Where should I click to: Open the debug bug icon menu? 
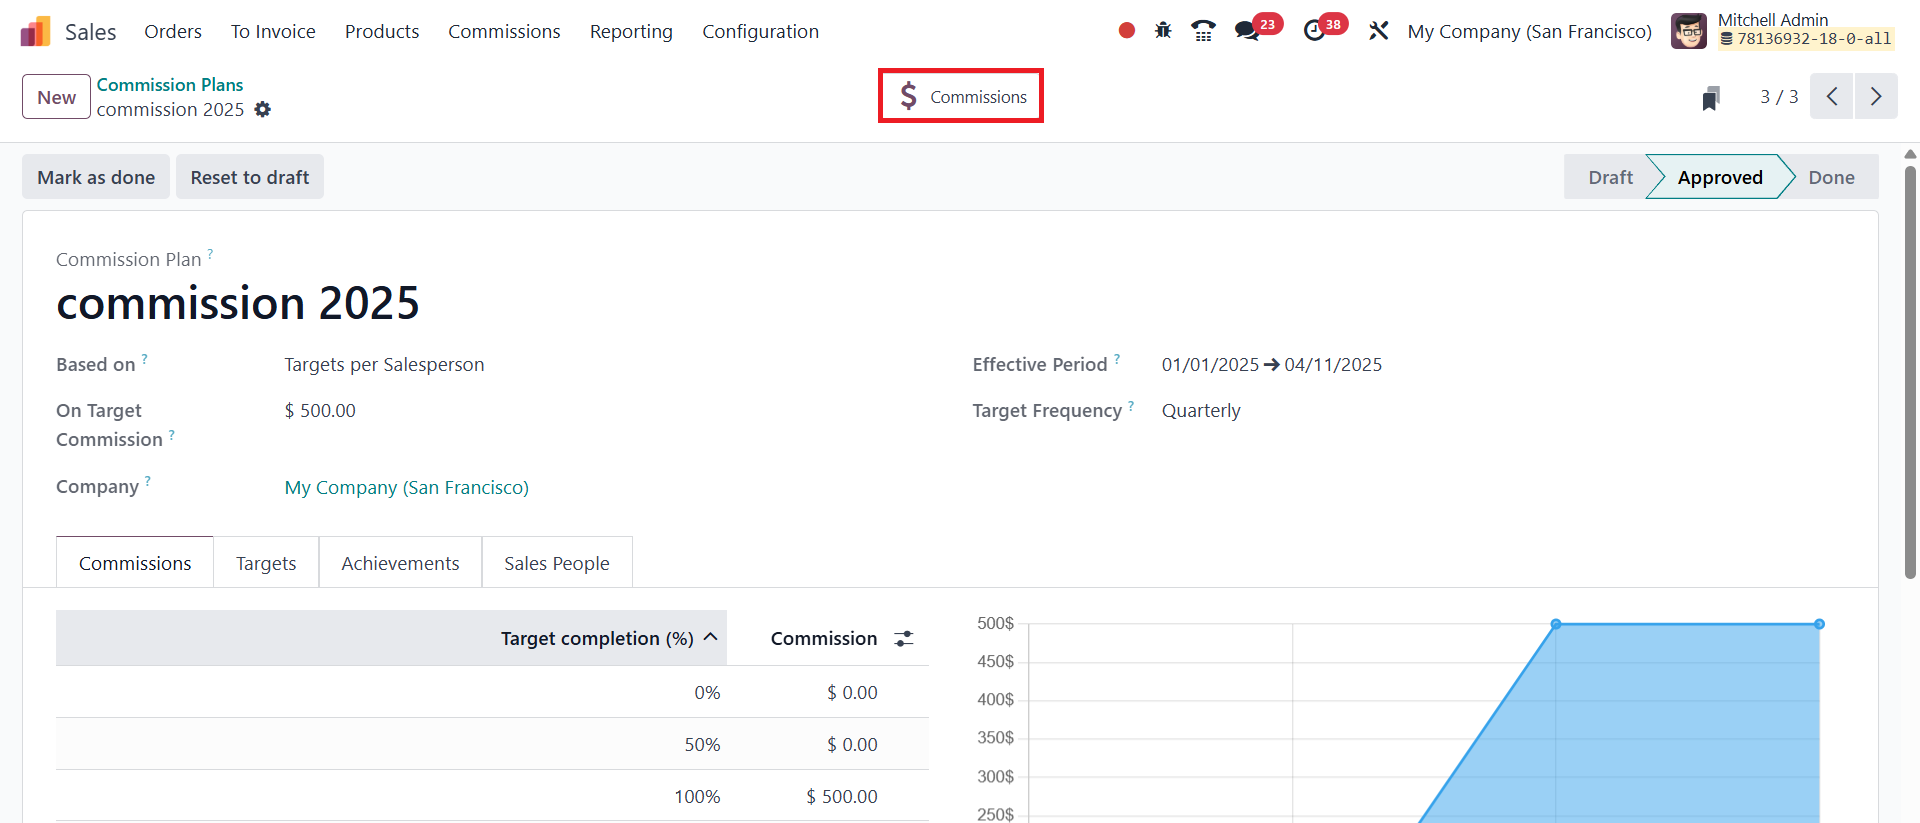pyautogui.click(x=1163, y=31)
